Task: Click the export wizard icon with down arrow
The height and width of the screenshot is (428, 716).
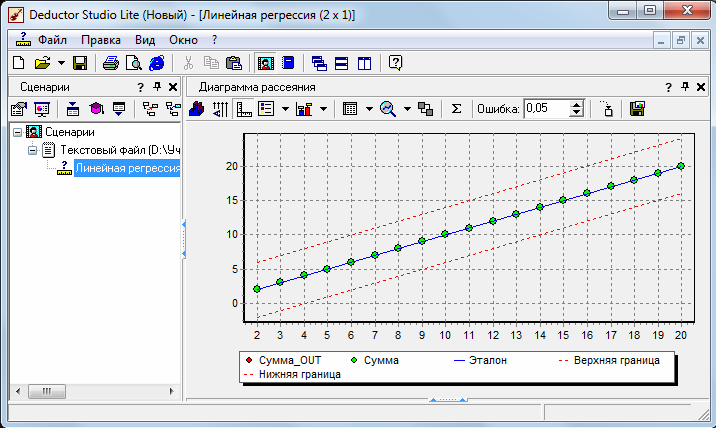Action: click(x=73, y=109)
